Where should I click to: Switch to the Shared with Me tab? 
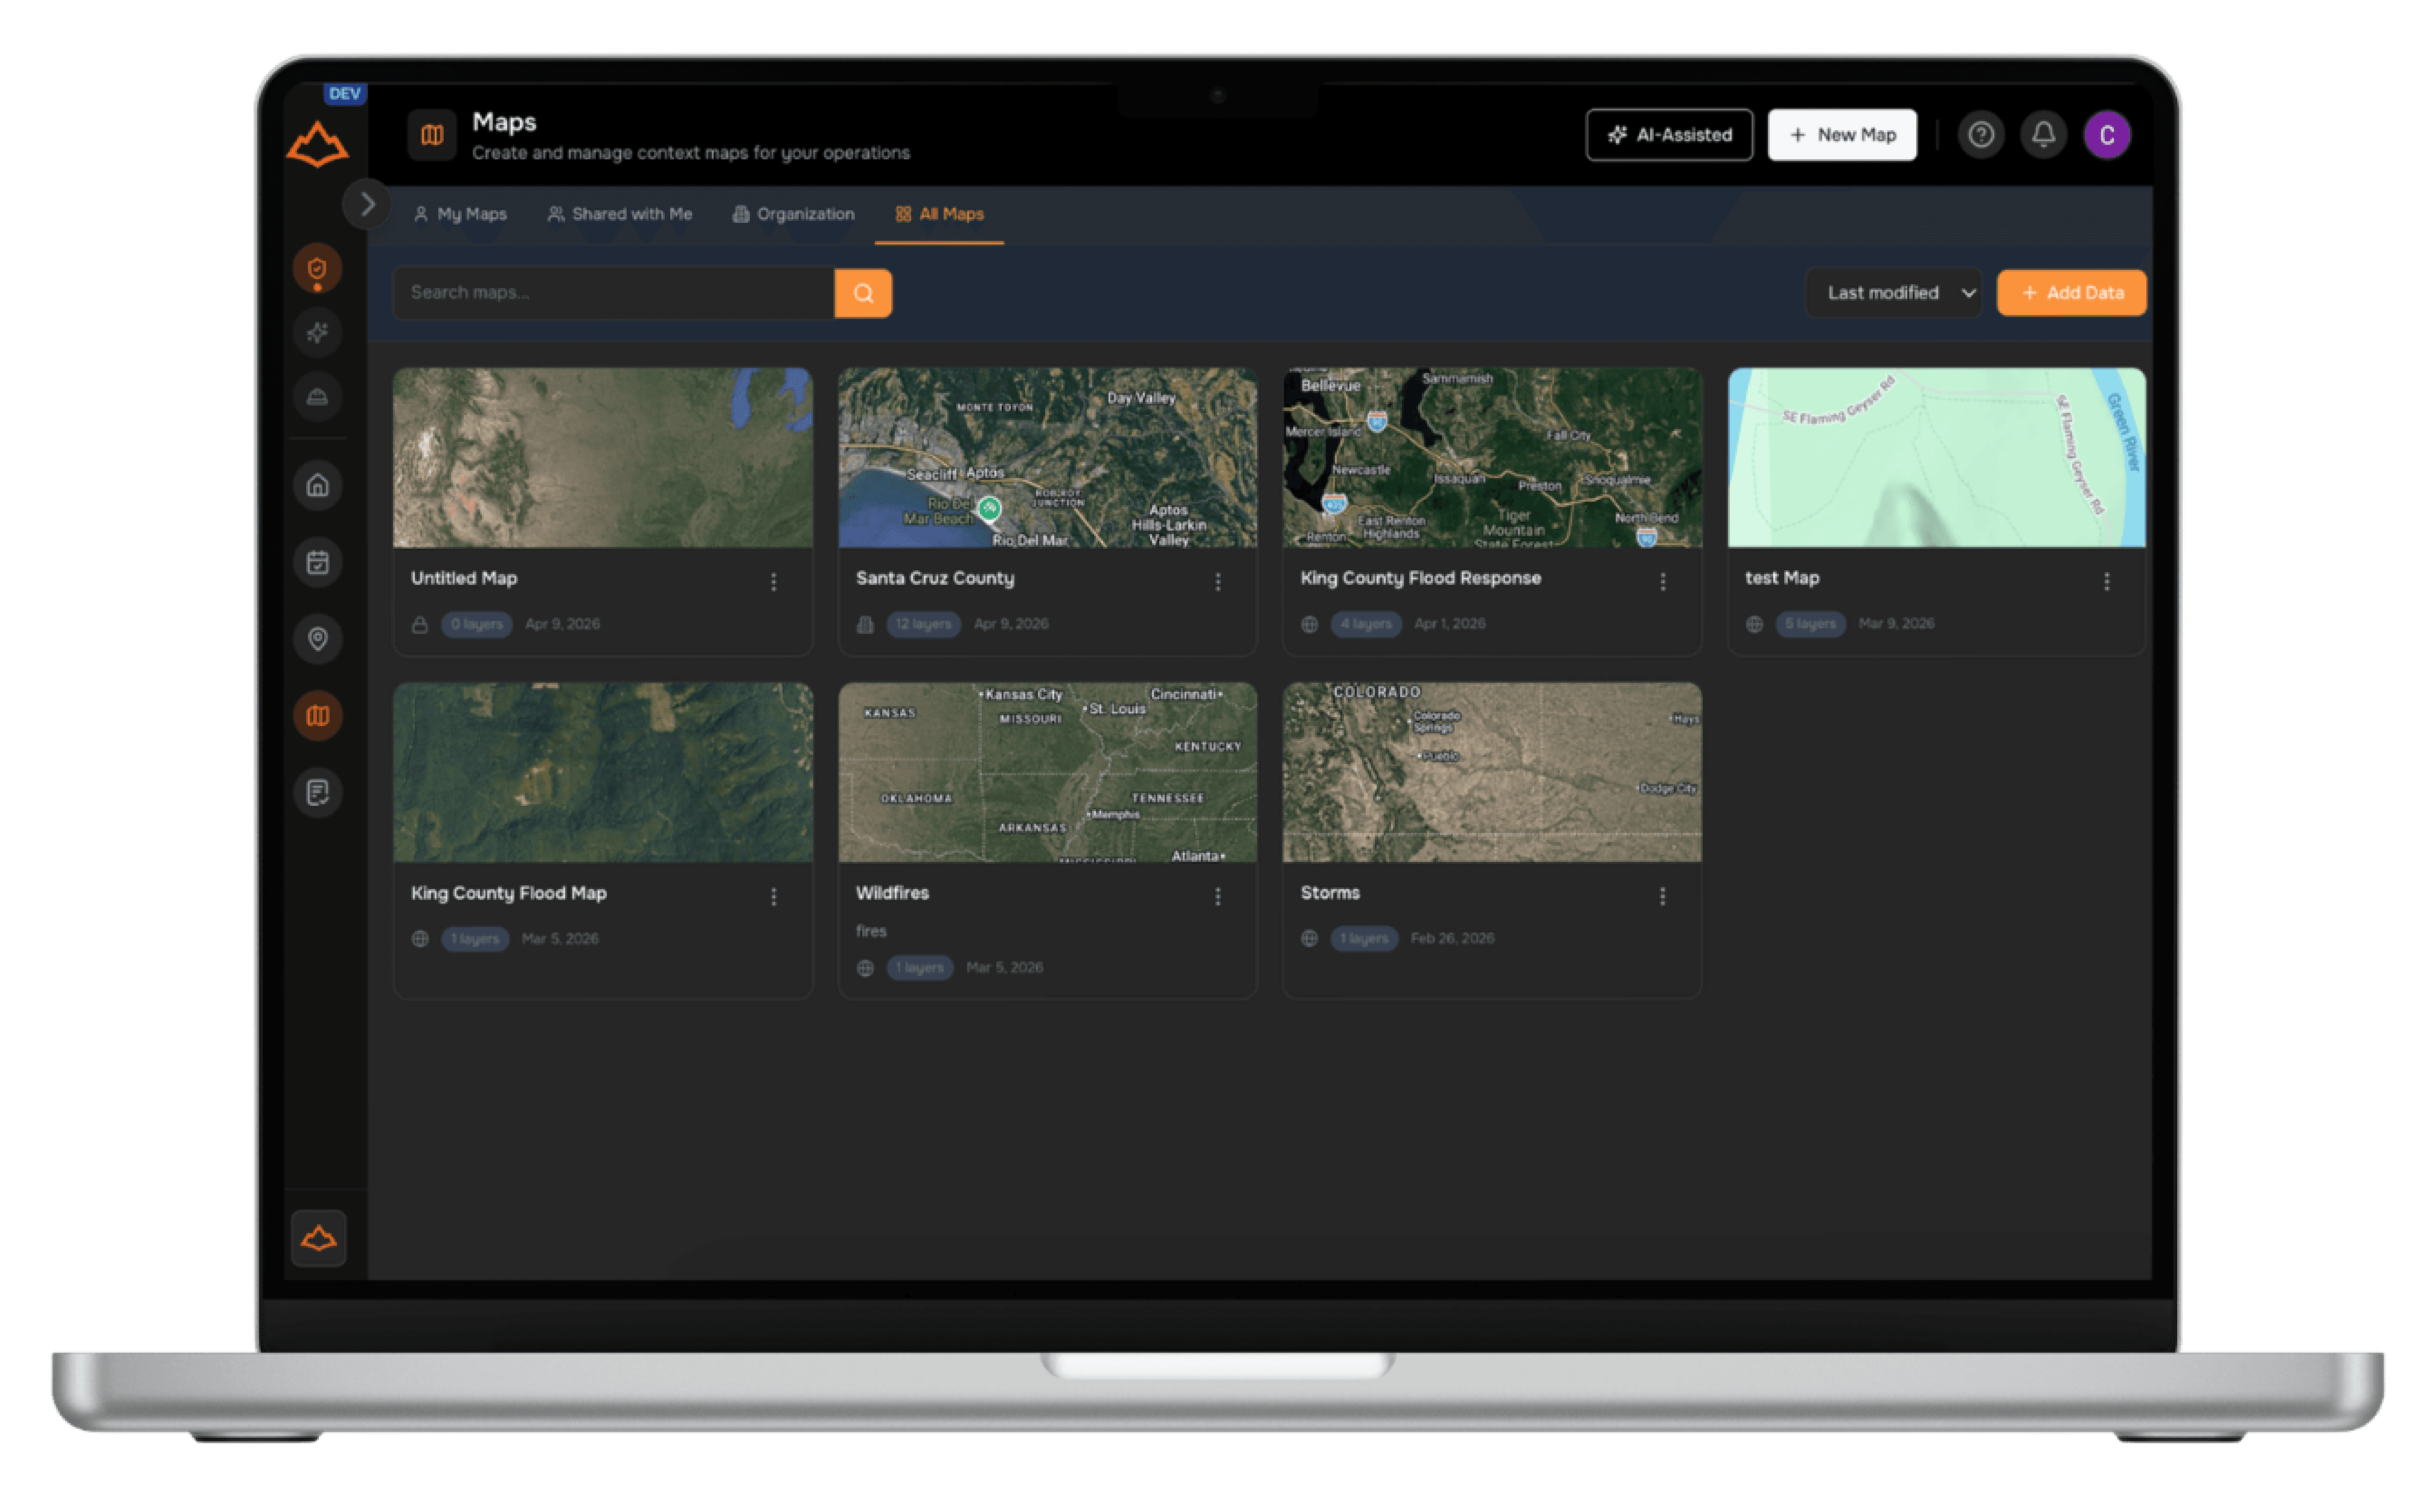(x=620, y=214)
